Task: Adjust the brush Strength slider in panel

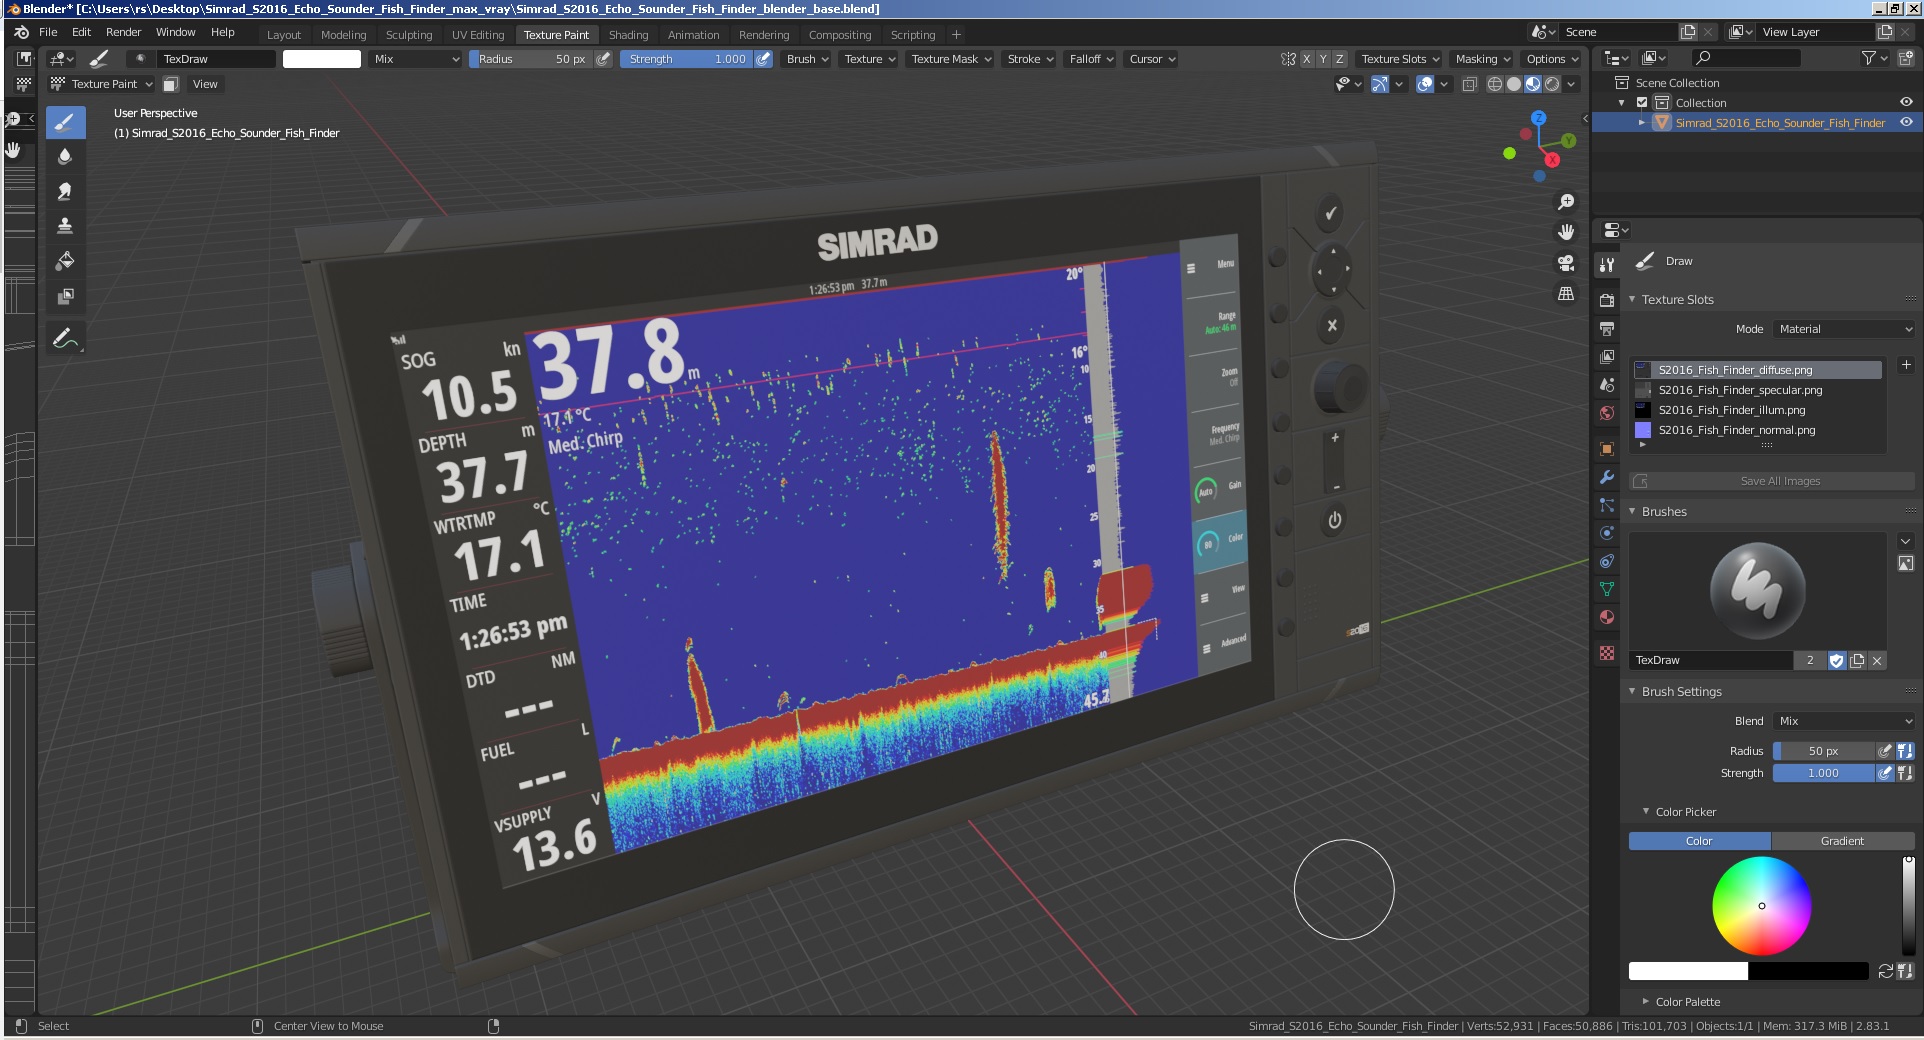Action: [1823, 773]
